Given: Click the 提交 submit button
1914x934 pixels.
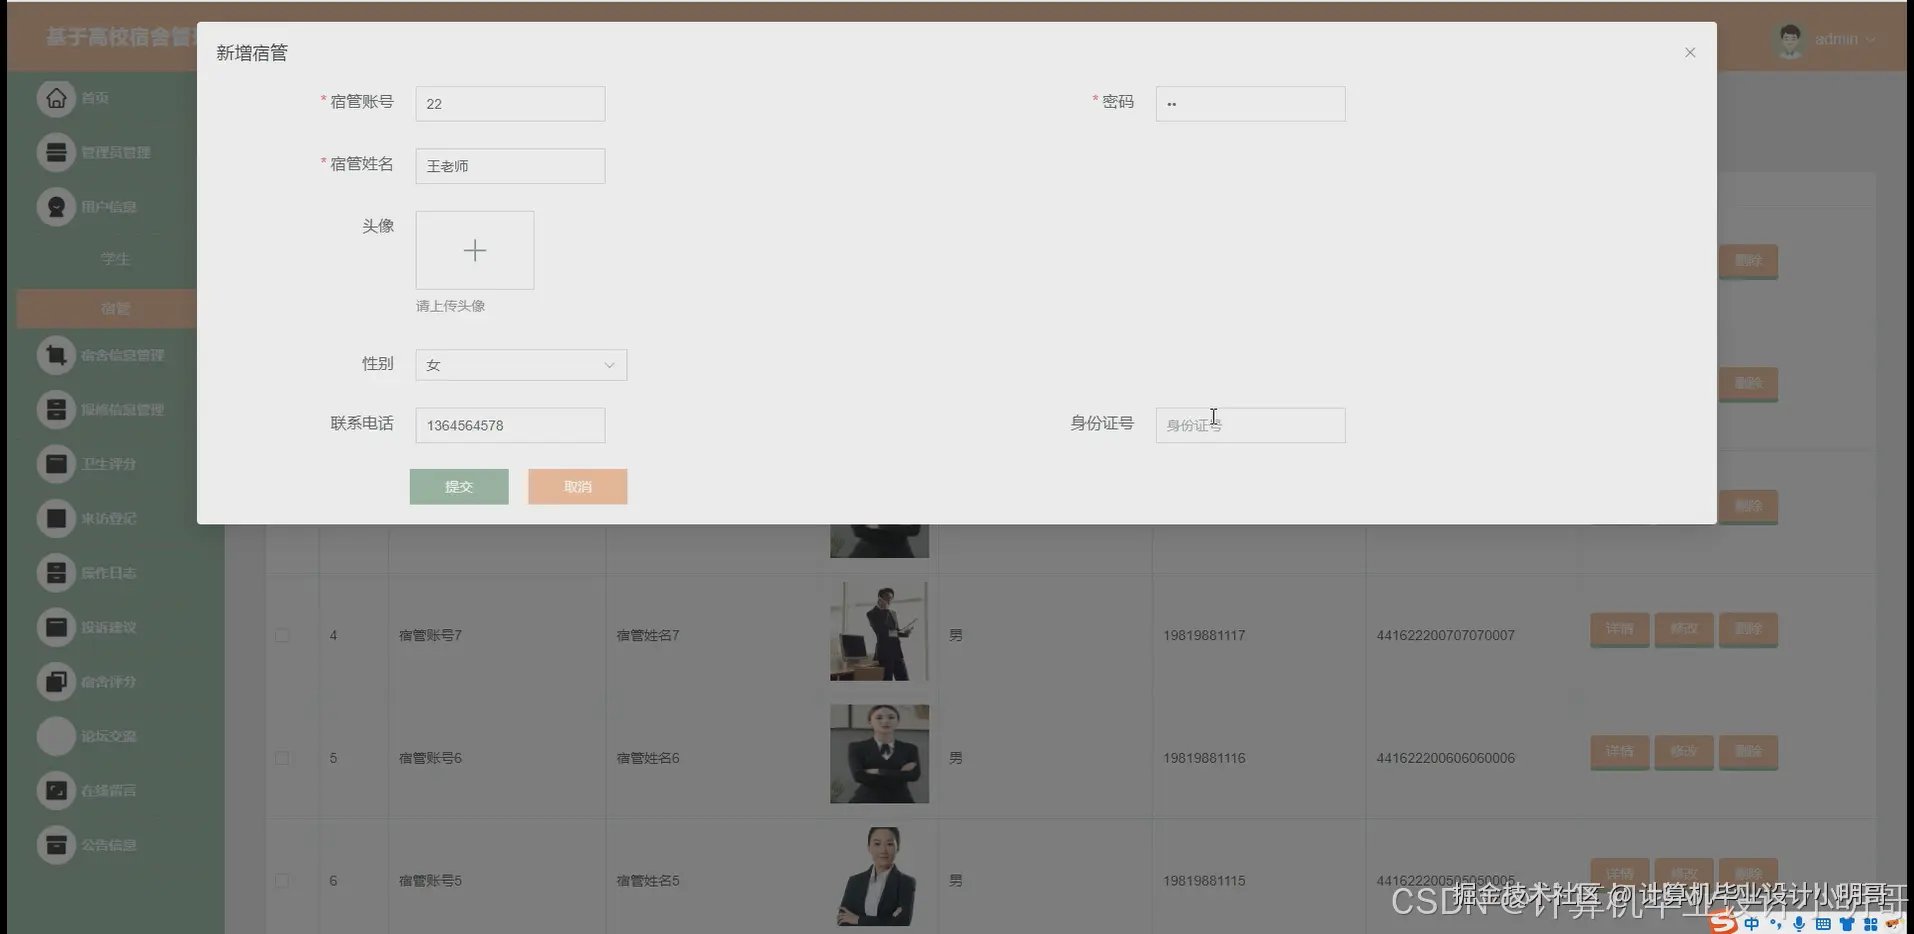Looking at the screenshot, I should click(x=459, y=487).
